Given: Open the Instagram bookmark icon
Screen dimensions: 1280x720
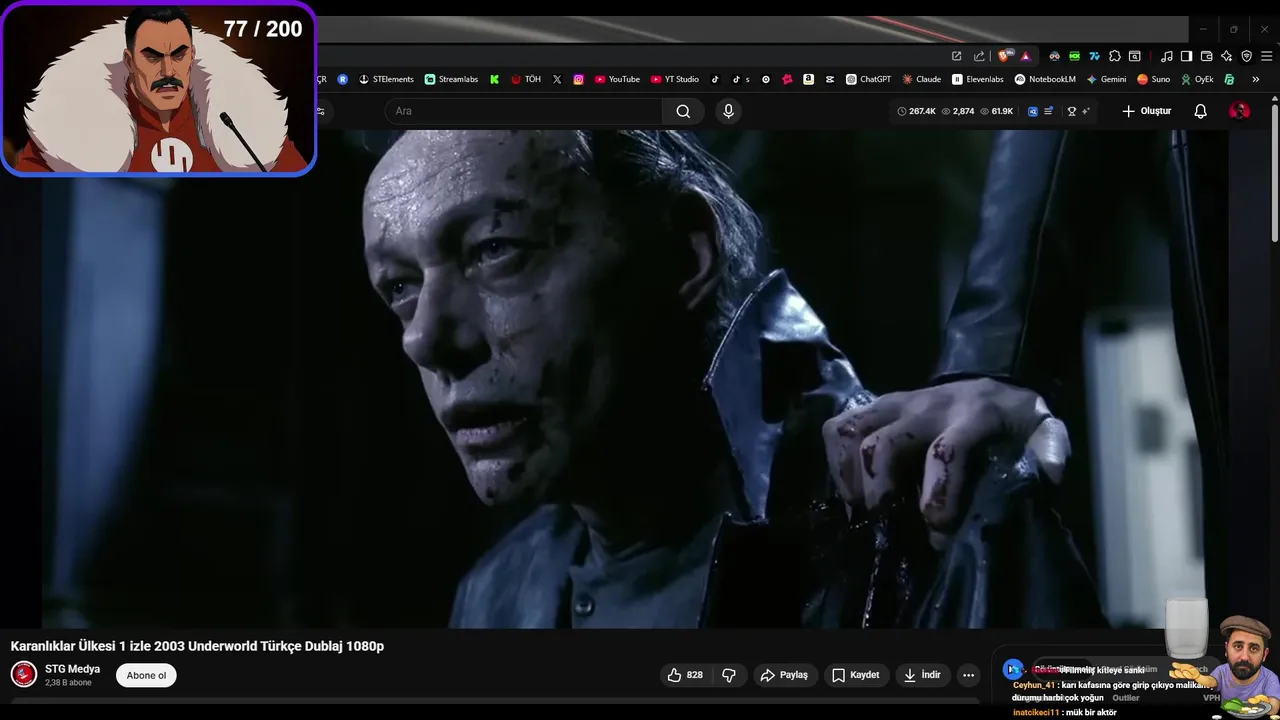Looking at the screenshot, I should pos(578,79).
